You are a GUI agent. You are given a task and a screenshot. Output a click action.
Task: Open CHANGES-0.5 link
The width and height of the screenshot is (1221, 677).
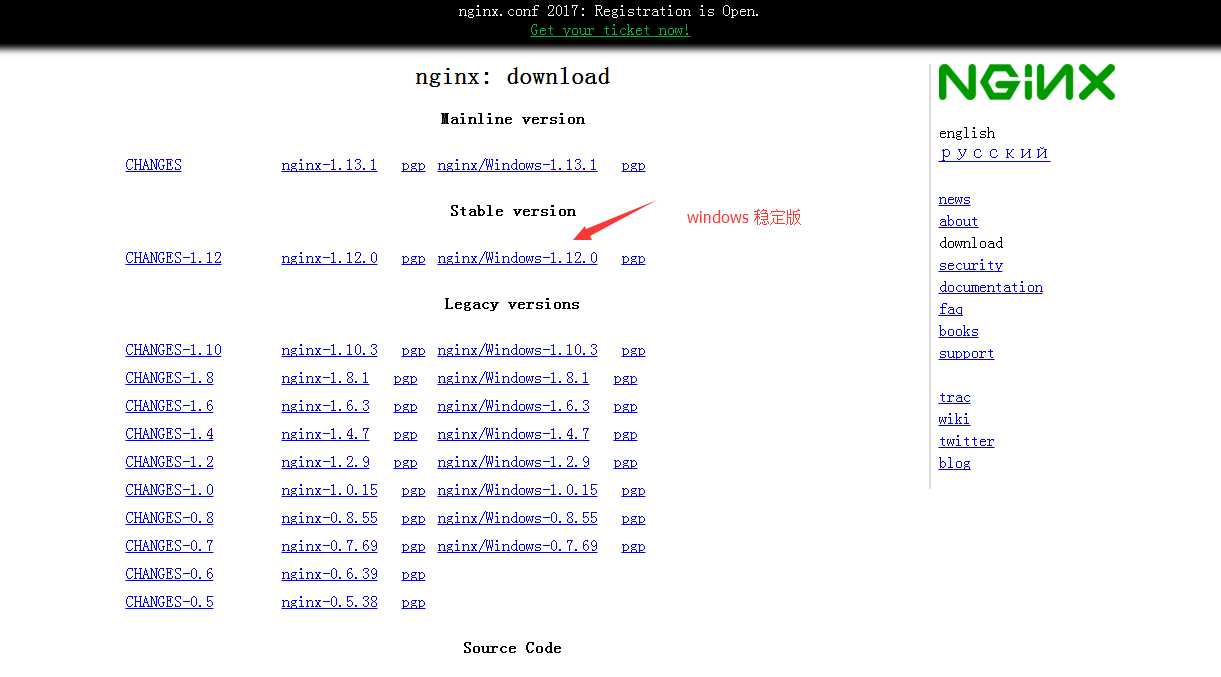(169, 602)
